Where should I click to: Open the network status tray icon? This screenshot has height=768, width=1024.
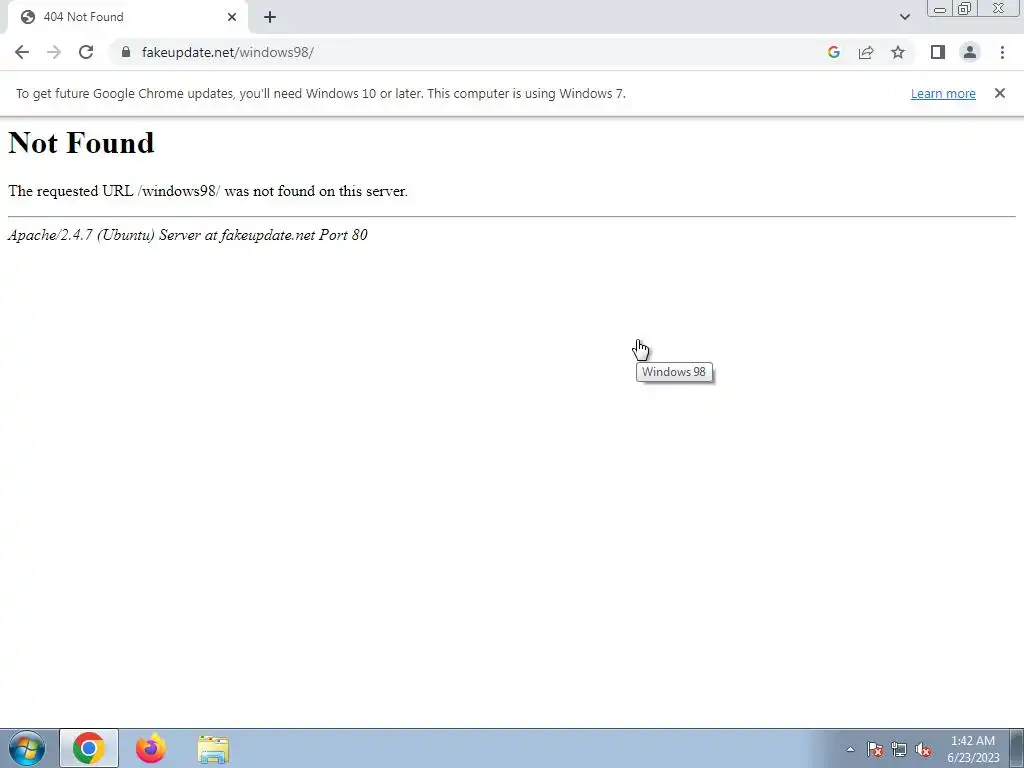tap(899, 749)
